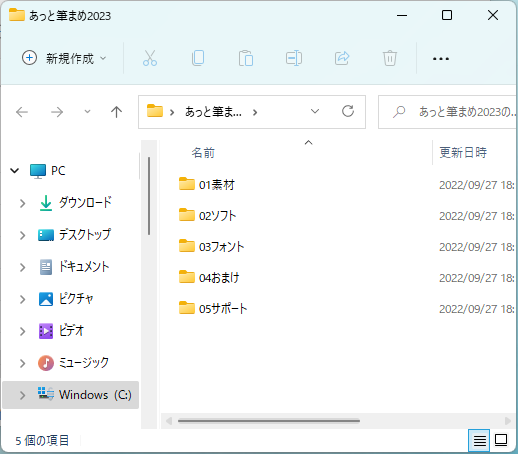Sort by the 名前 column header
518x454 pixels.
tap(203, 153)
